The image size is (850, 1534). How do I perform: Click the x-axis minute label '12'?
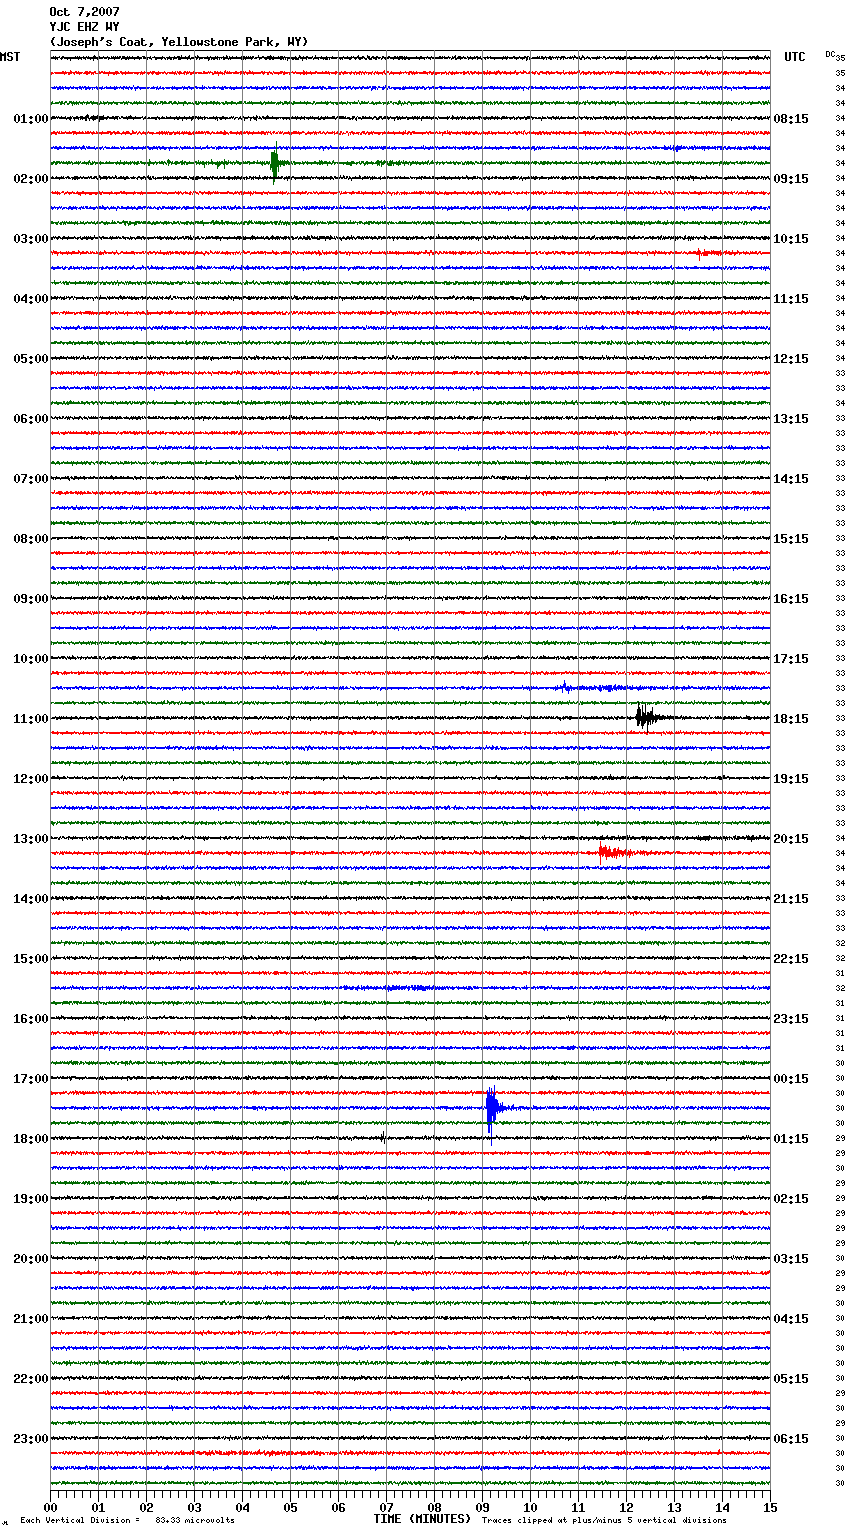pos(626,1507)
